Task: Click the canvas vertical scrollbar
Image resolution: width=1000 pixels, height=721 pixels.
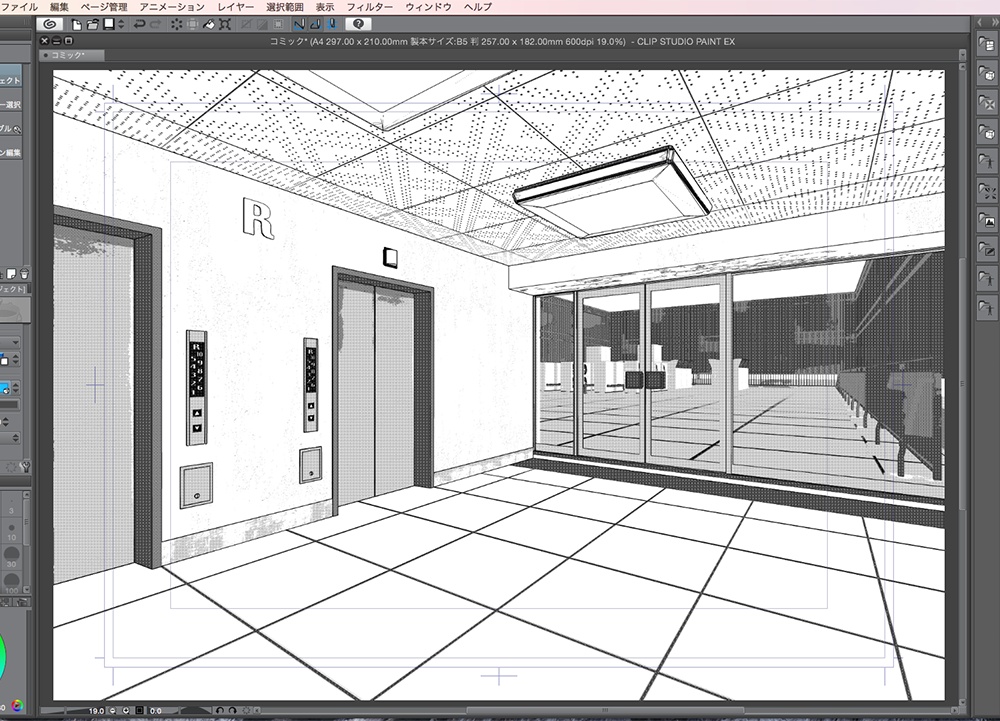Action: 962,382
